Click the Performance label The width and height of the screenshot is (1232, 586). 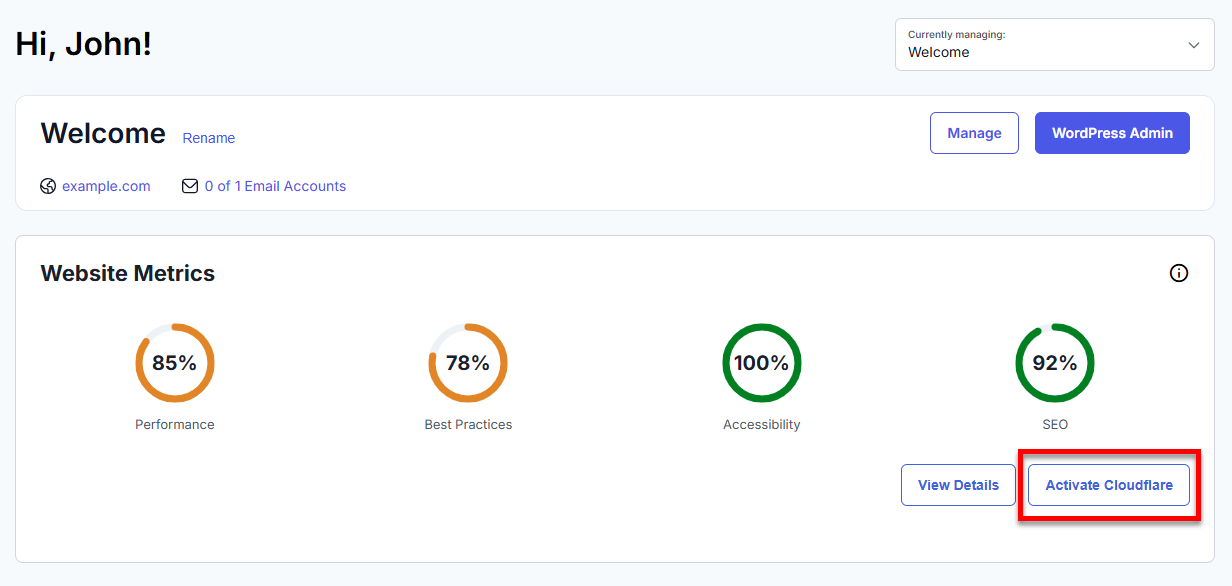tap(175, 424)
